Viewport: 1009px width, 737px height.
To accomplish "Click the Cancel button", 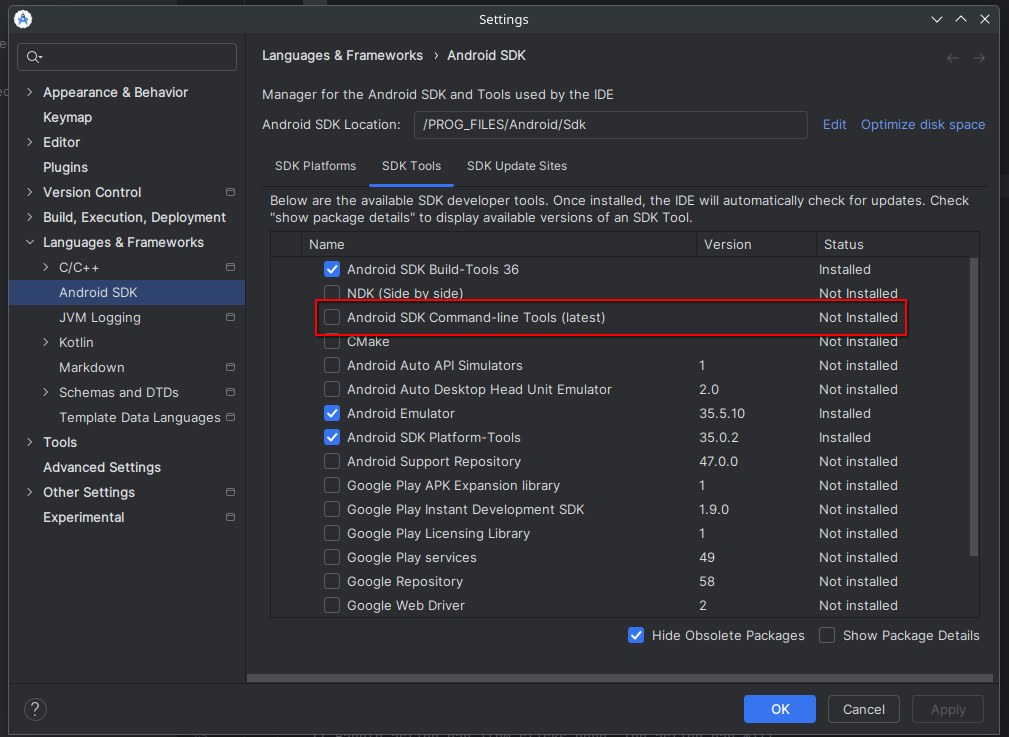I will (x=864, y=709).
